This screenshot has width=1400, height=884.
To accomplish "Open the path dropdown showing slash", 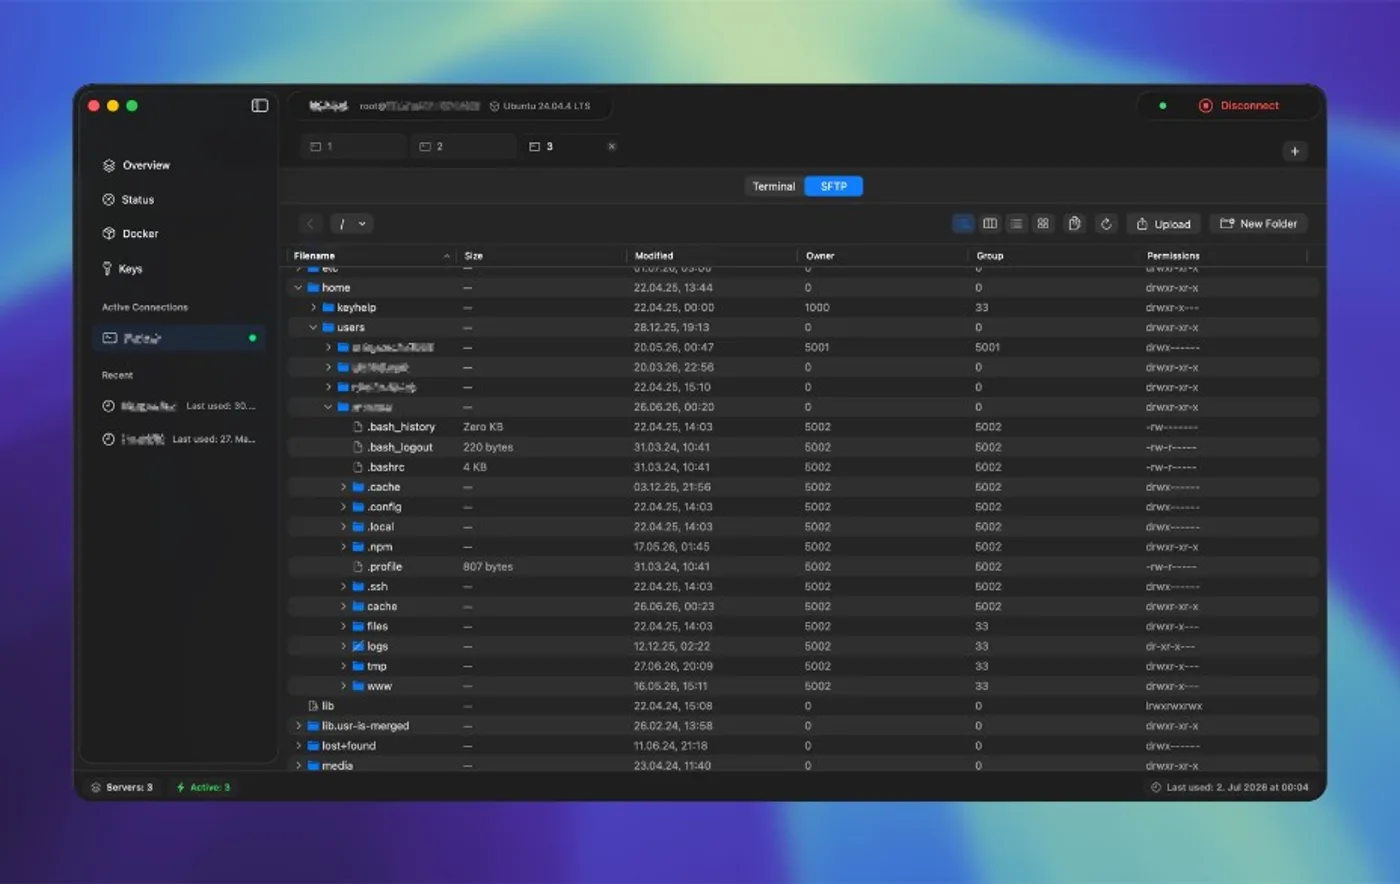I will coord(351,224).
